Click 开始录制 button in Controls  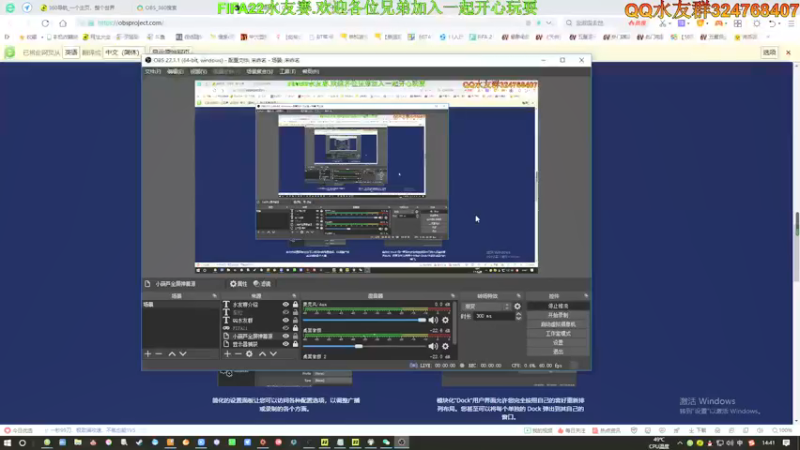coord(558,315)
